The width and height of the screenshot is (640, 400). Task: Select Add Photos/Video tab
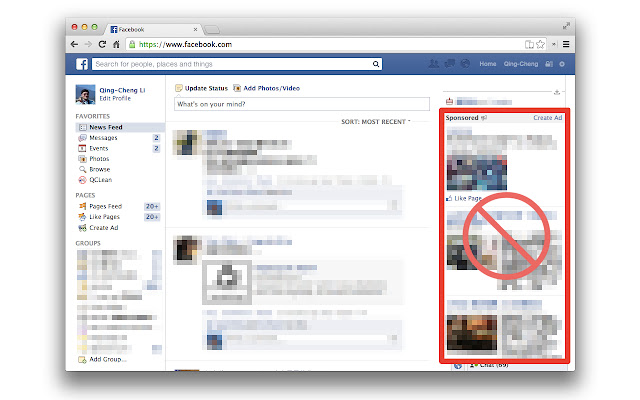click(267, 88)
